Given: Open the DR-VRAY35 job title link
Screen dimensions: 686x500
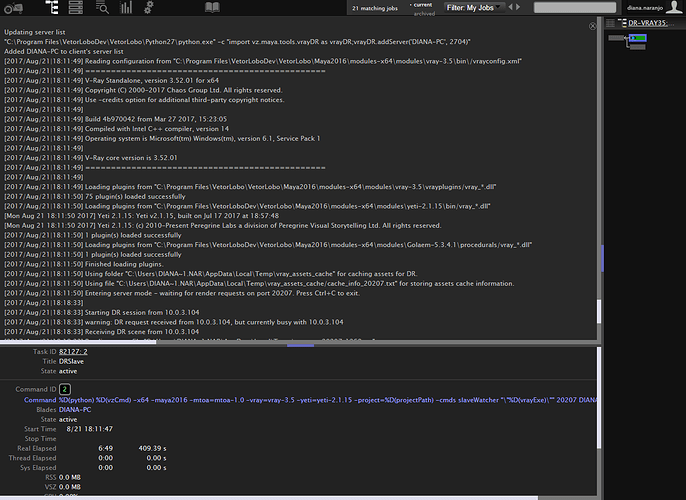Looking at the screenshot, I should click(648, 23).
